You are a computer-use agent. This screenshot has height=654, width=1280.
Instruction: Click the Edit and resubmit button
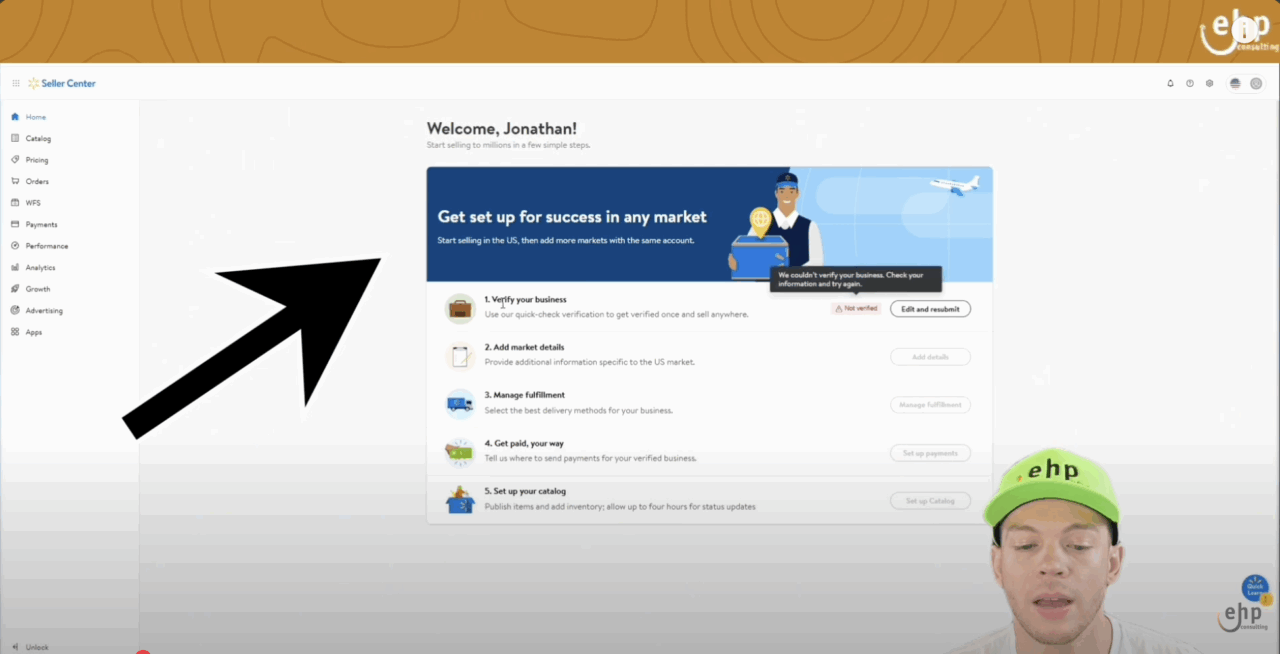pos(930,309)
